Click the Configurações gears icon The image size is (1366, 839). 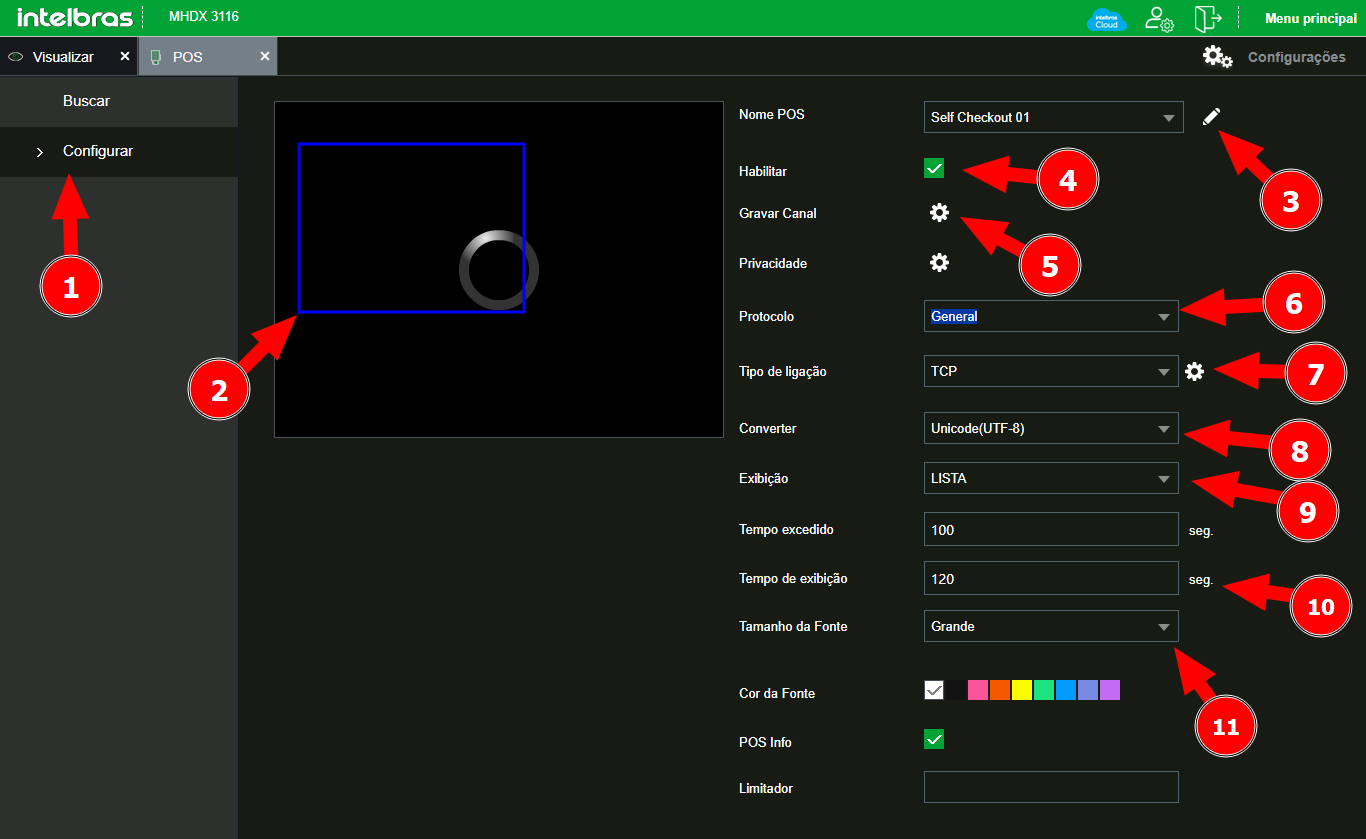(x=1217, y=57)
